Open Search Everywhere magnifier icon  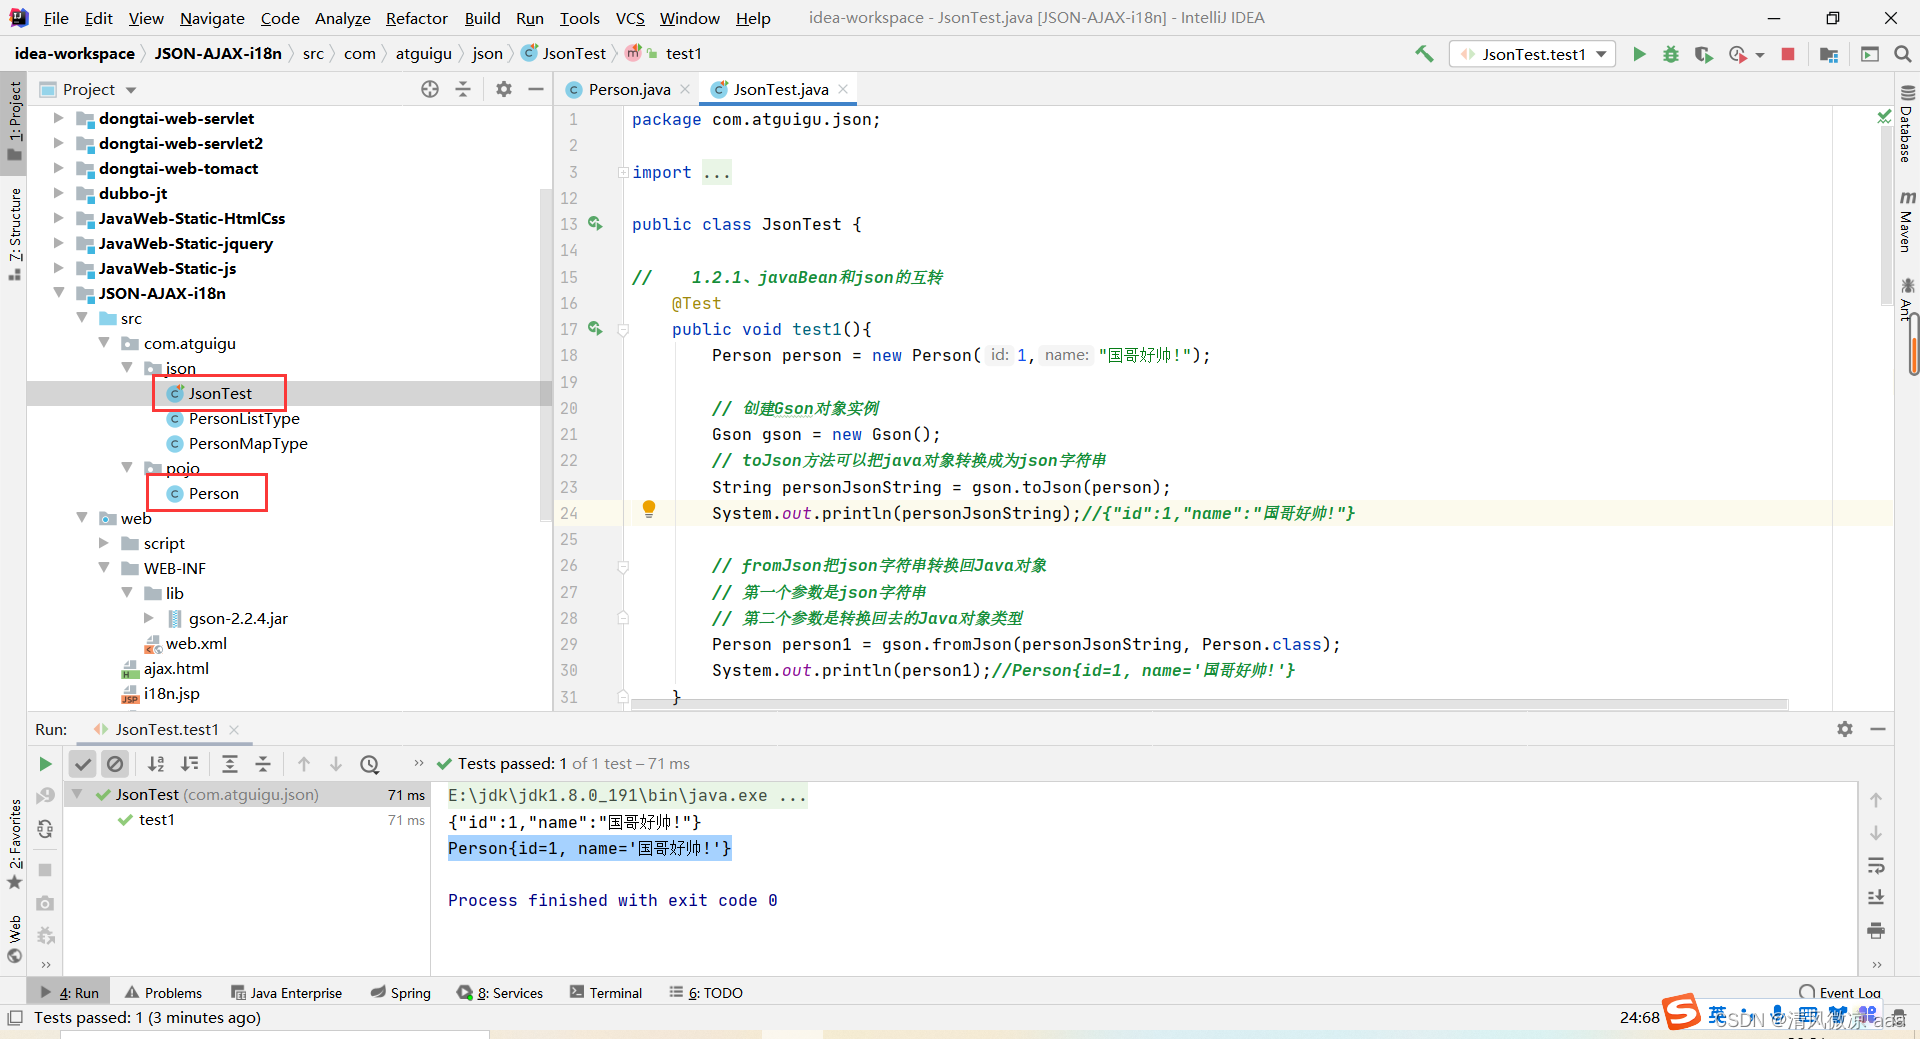click(1902, 54)
